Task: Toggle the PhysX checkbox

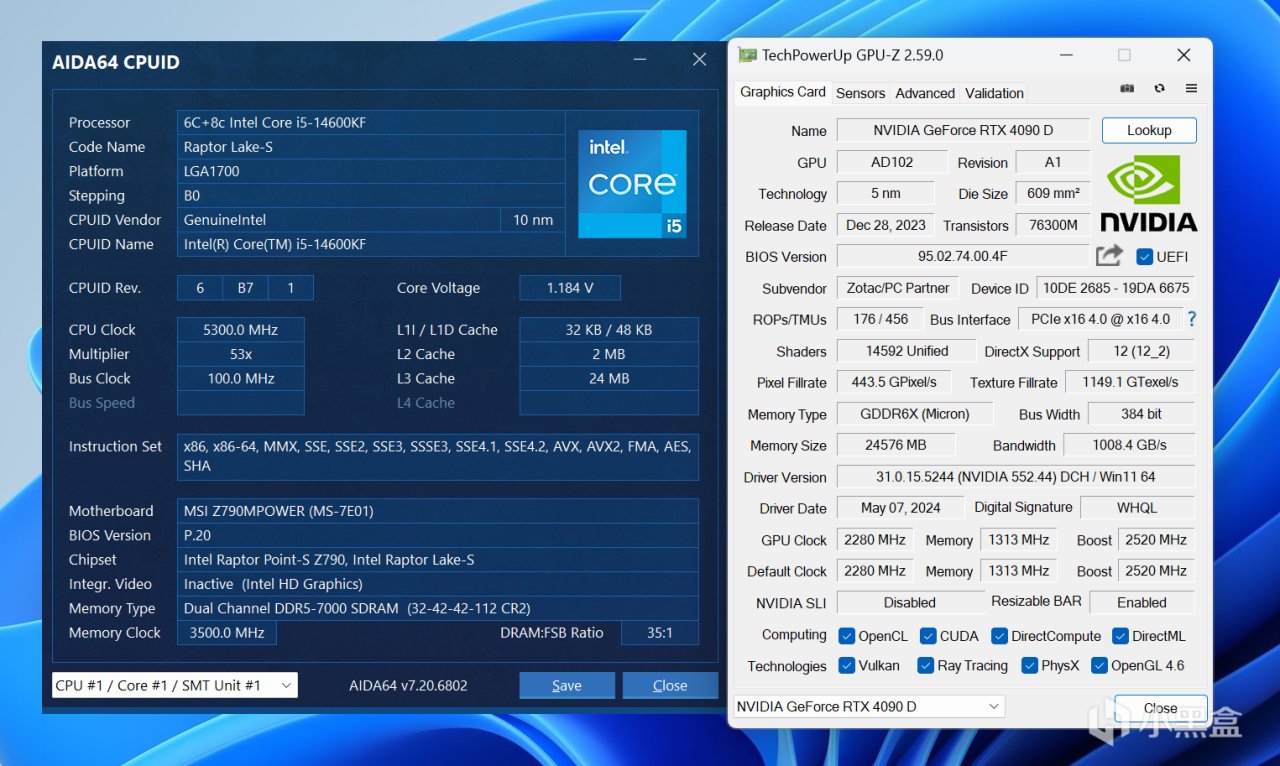Action: 1030,666
